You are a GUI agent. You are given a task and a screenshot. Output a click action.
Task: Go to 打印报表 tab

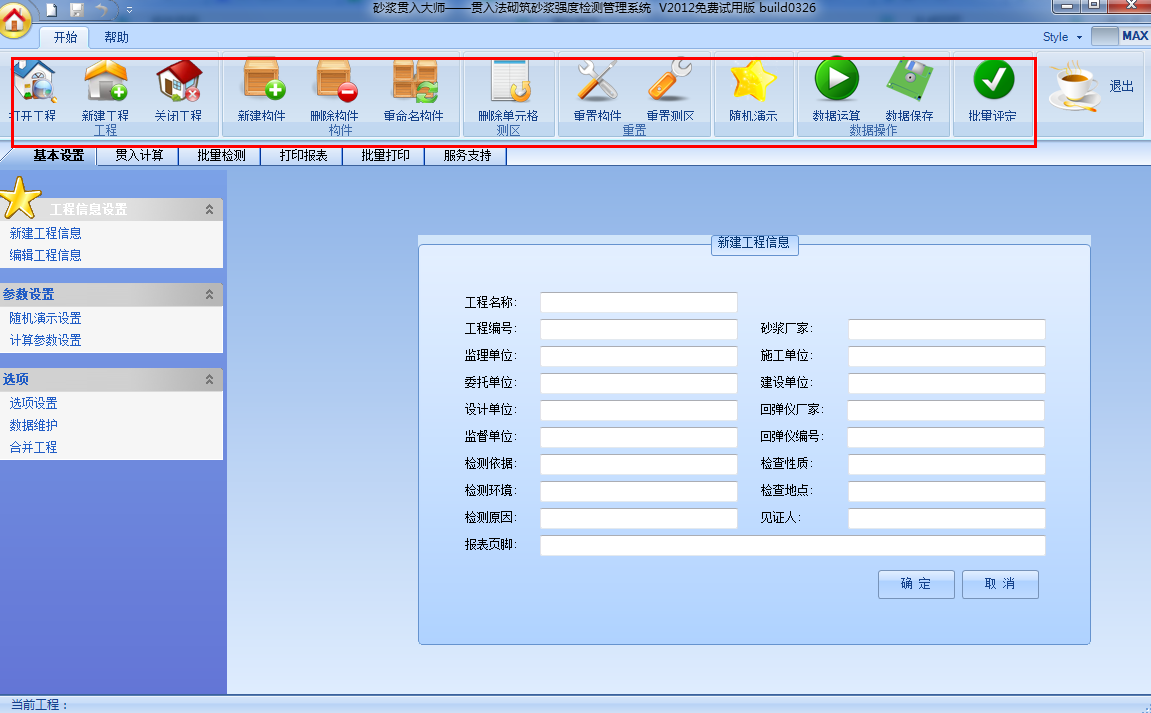click(x=303, y=156)
